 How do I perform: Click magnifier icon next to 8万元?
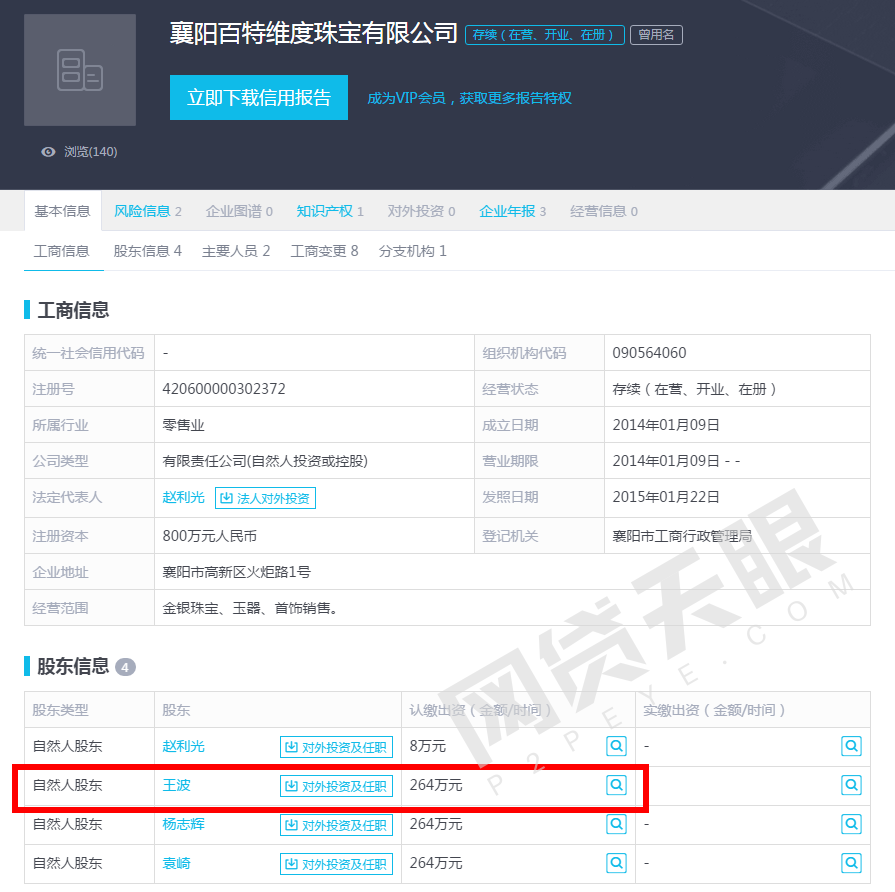pos(616,746)
